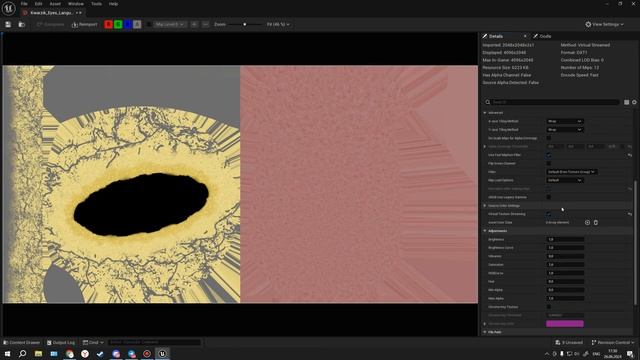Screen dimensions: 640x360
Task: Switch to the Details tab
Action: [x=496, y=36]
